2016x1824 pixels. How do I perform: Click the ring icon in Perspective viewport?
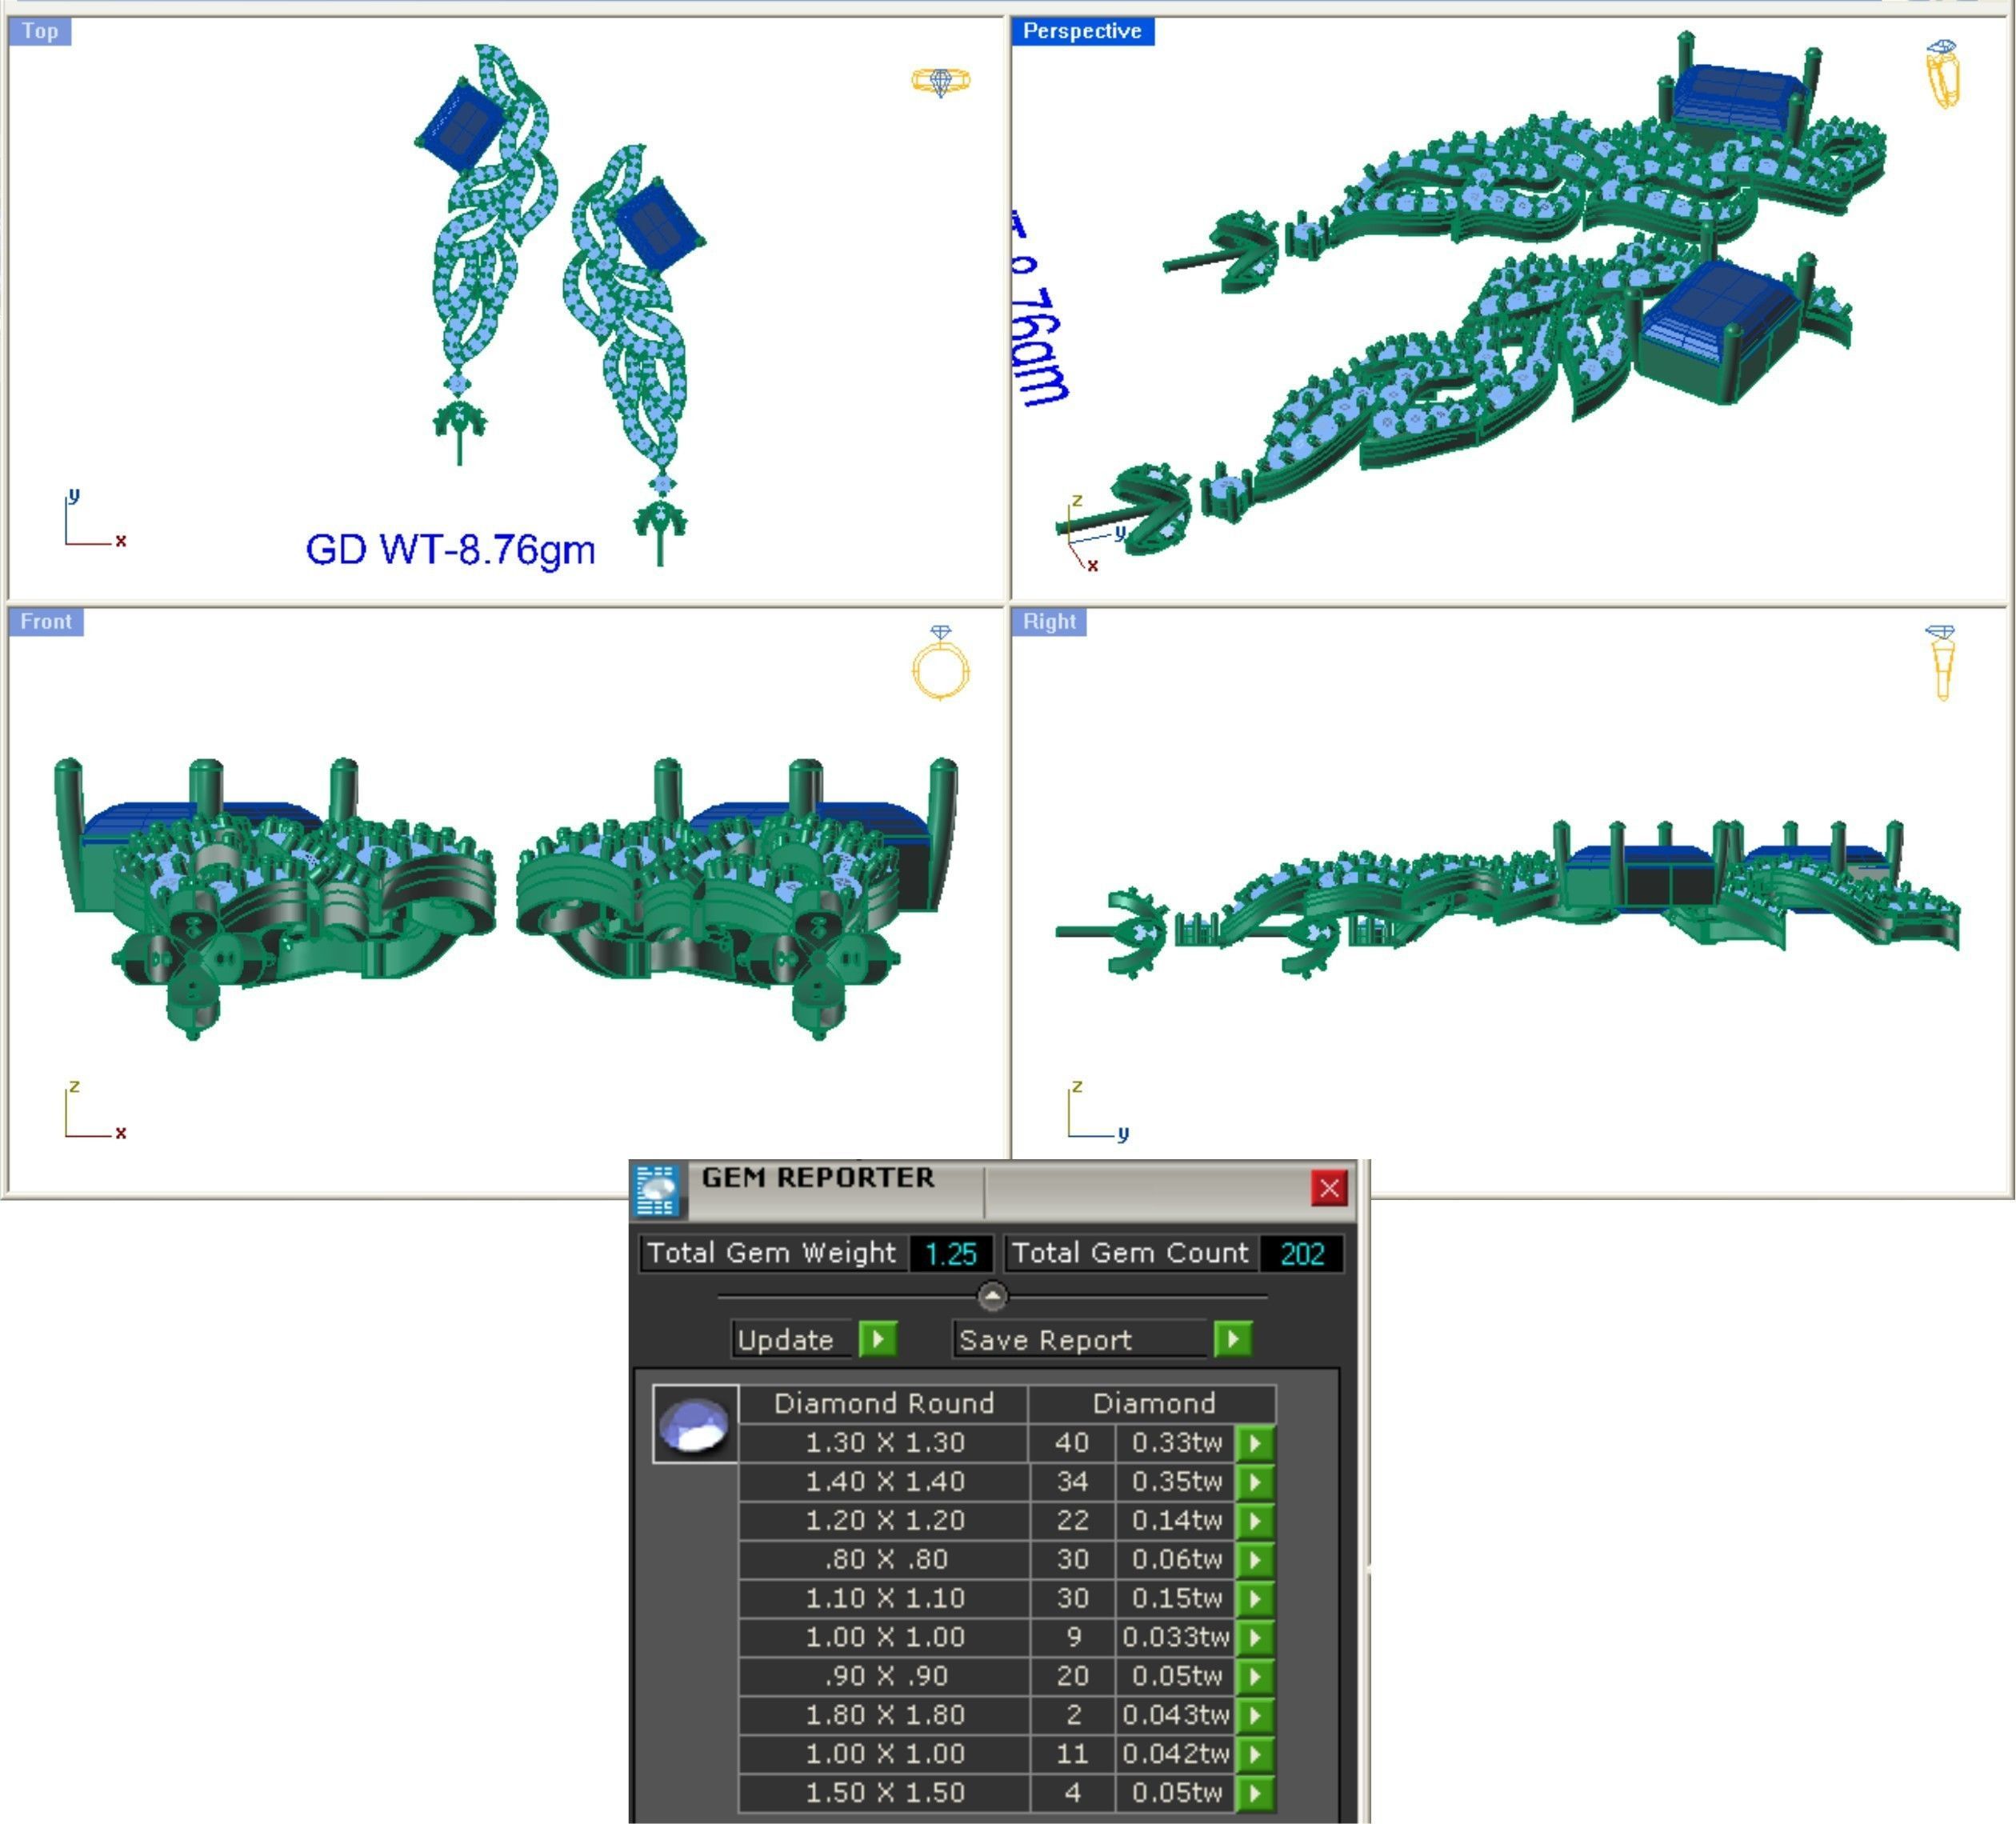click(x=1942, y=73)
